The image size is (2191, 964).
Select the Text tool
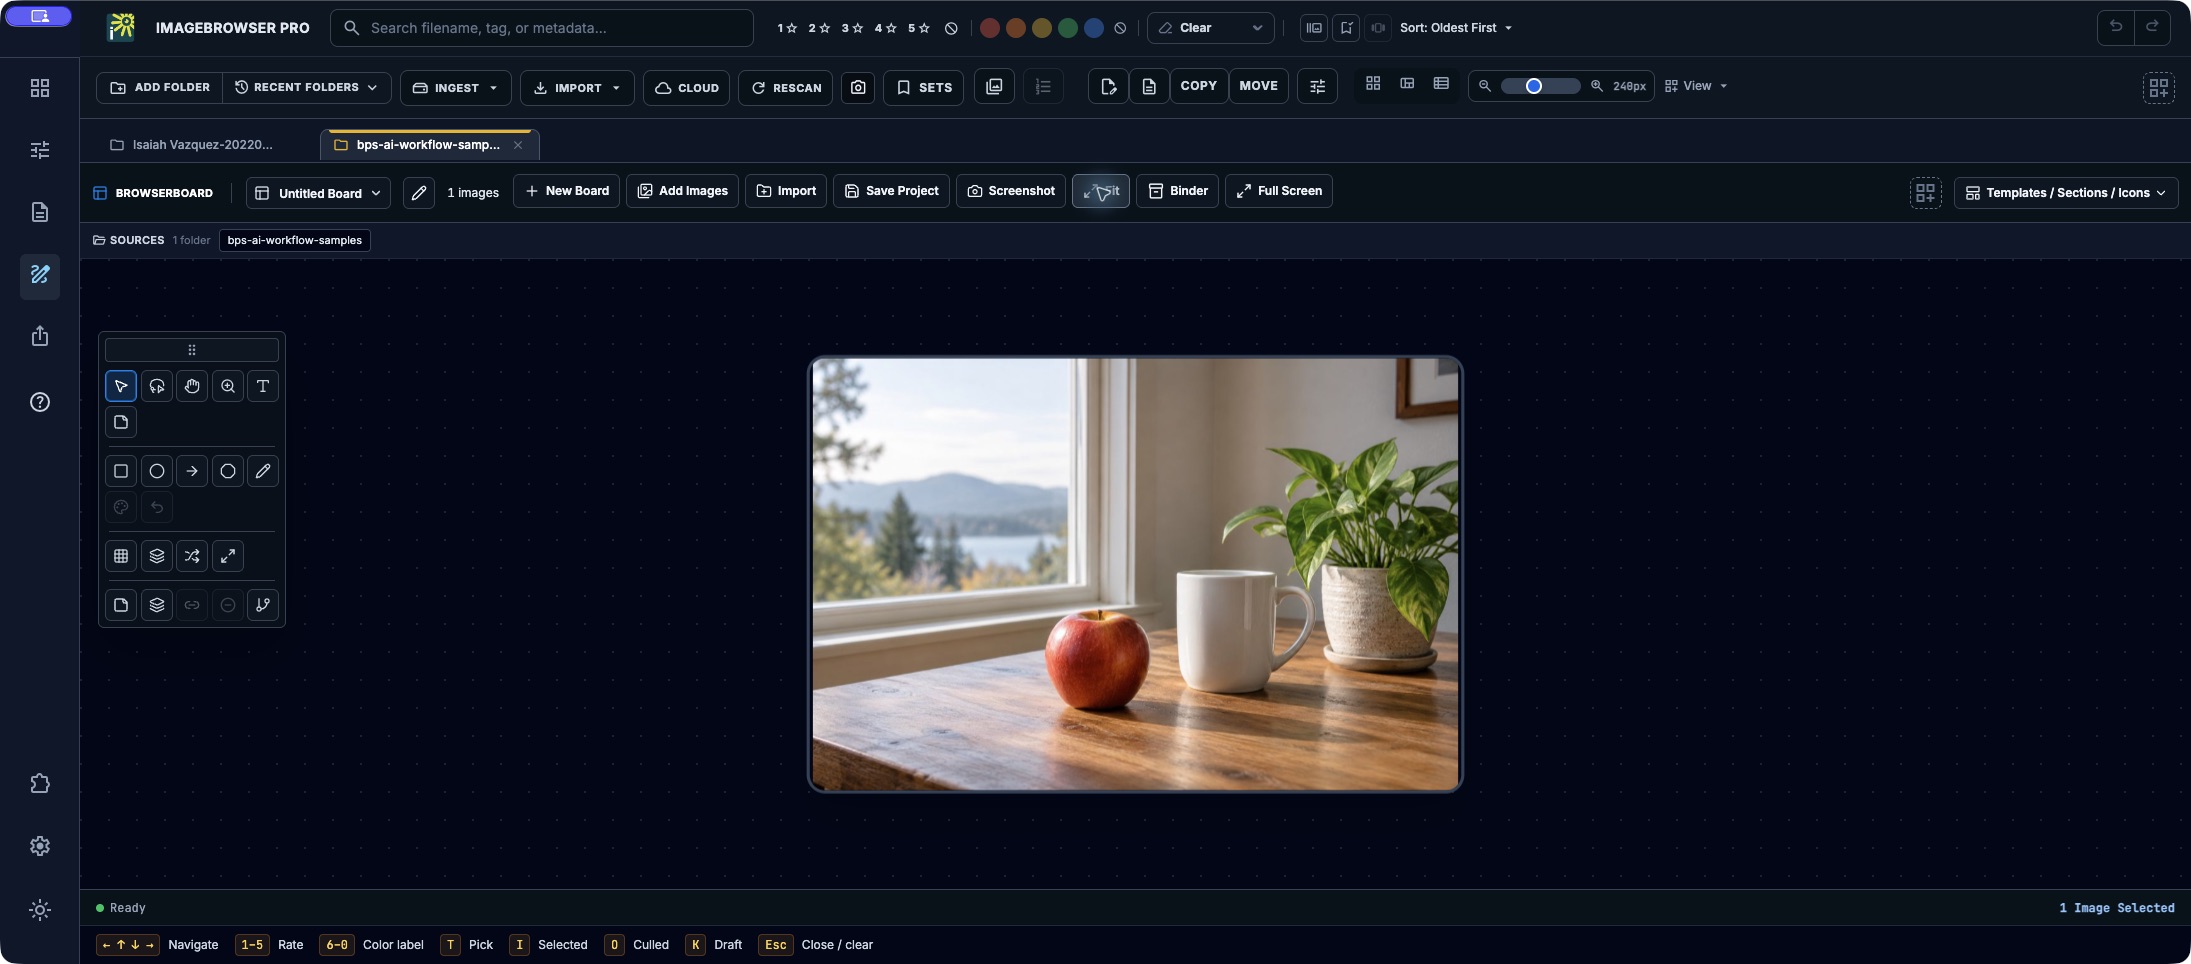[263, 386]
